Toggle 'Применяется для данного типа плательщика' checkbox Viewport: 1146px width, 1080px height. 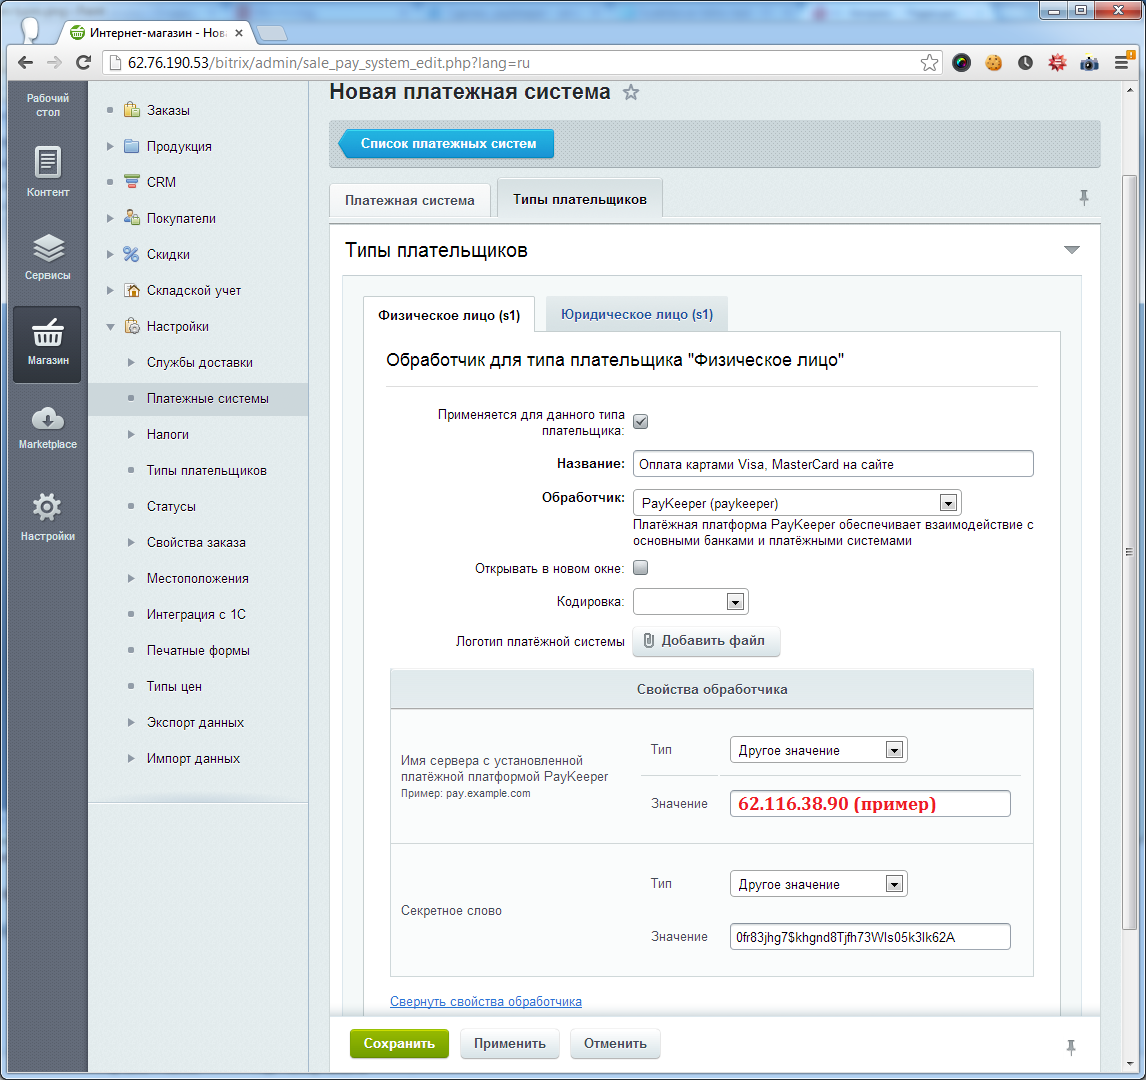pos(641,421)
